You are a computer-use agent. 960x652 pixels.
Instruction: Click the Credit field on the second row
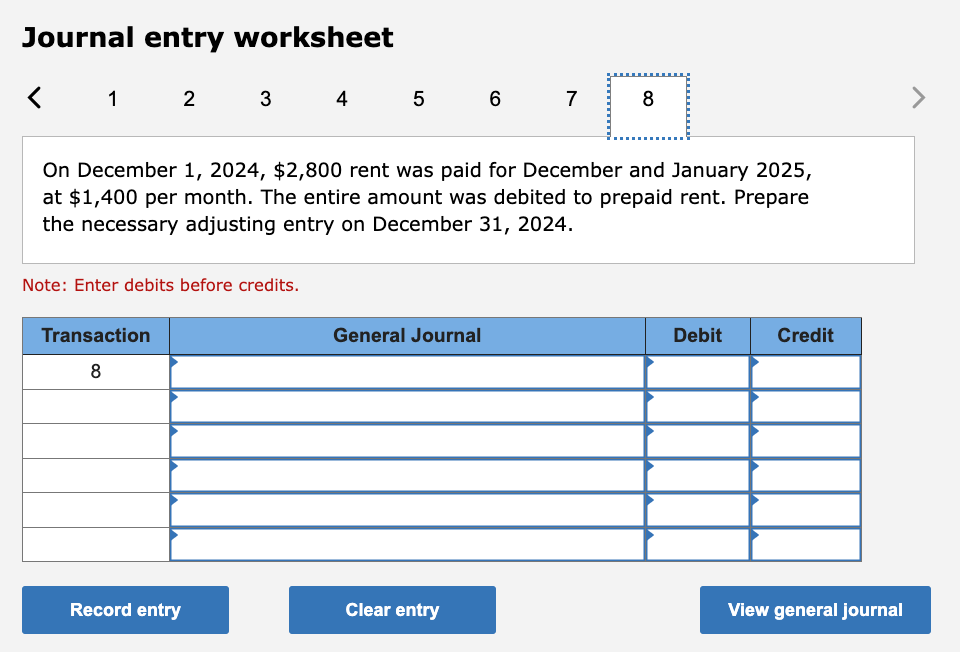point(805,406)
